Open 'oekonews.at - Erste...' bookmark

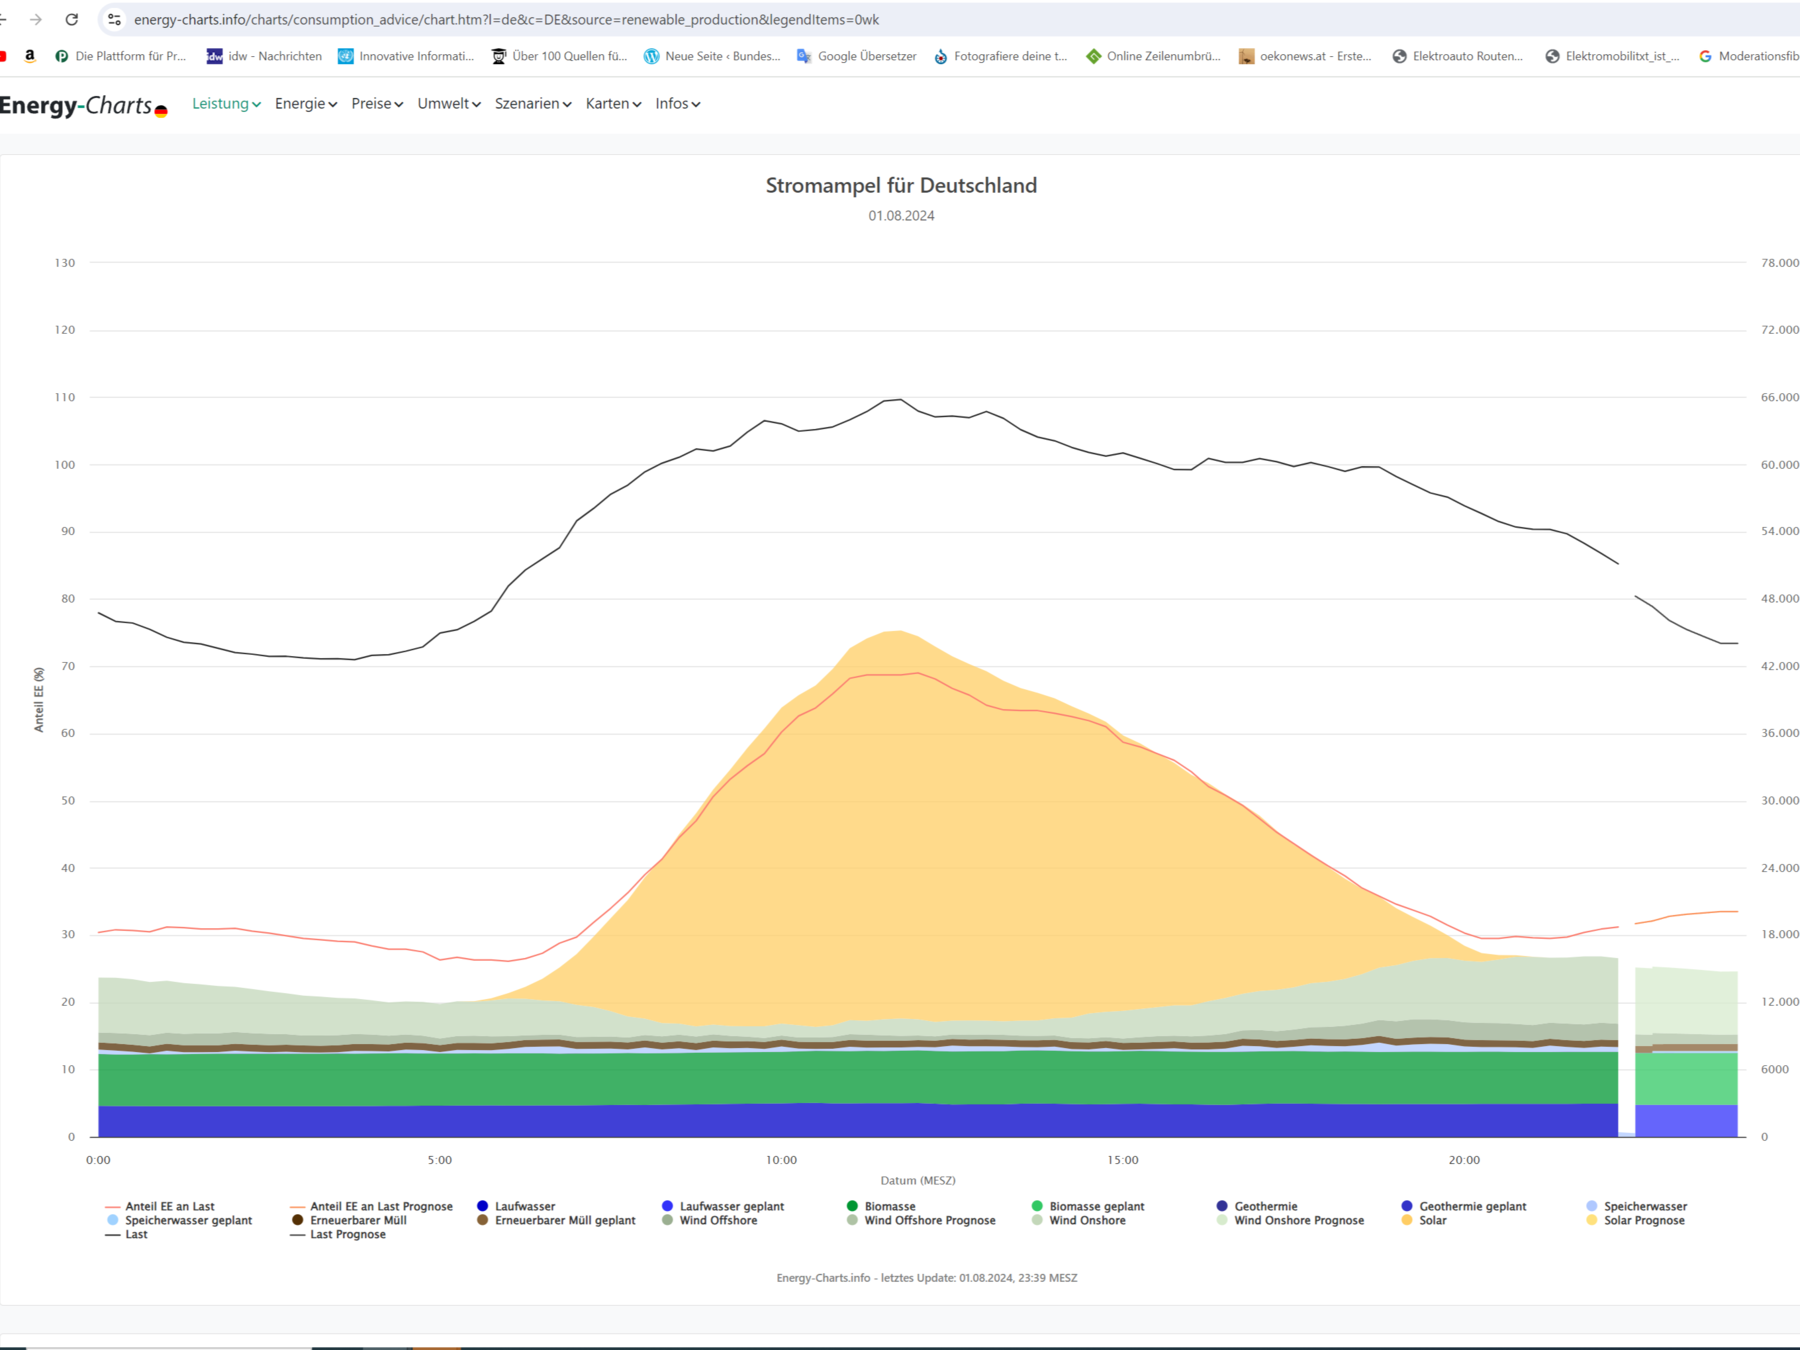click(1305, 56)
